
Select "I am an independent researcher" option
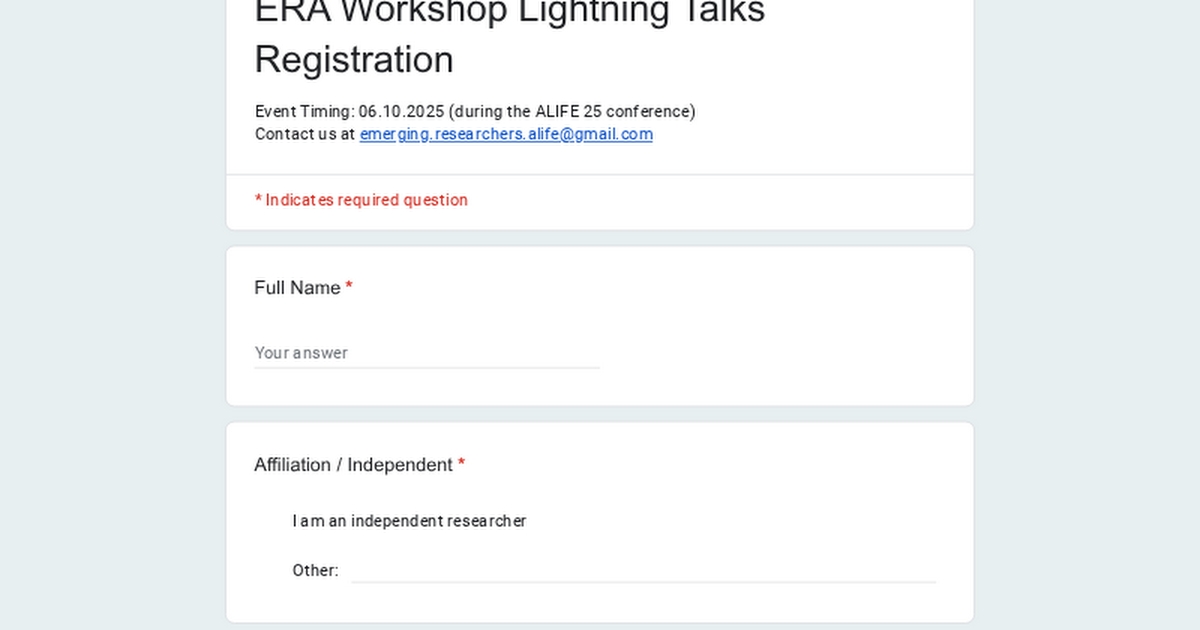(x=409, y=521)
